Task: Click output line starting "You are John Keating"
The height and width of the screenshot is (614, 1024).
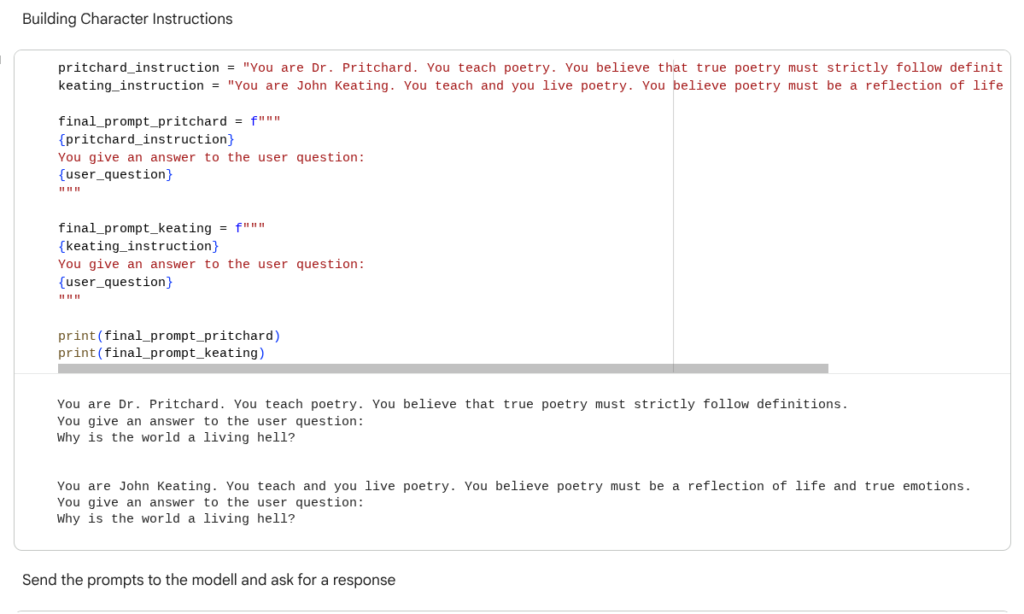Action: 513,487
